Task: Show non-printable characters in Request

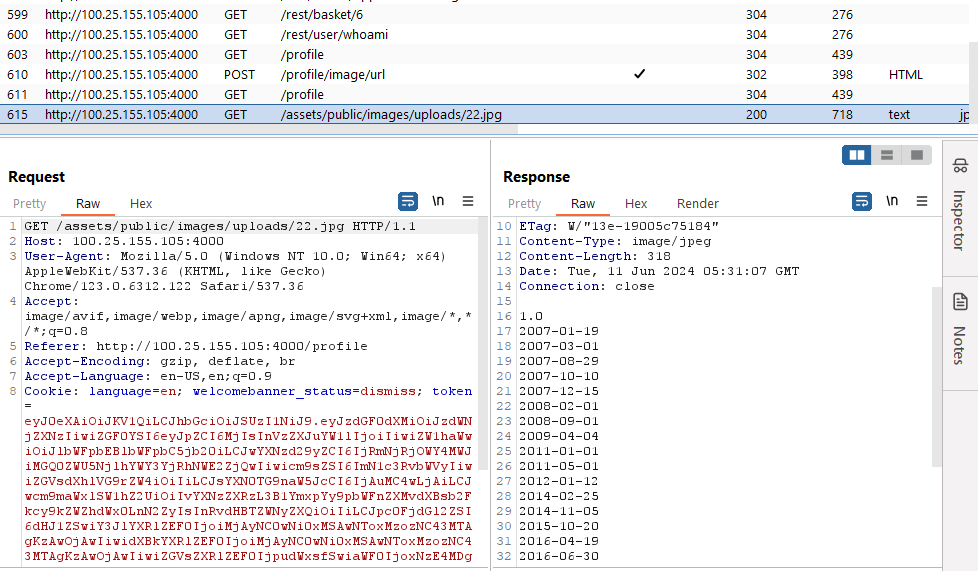Action: [x=438, y=202]
